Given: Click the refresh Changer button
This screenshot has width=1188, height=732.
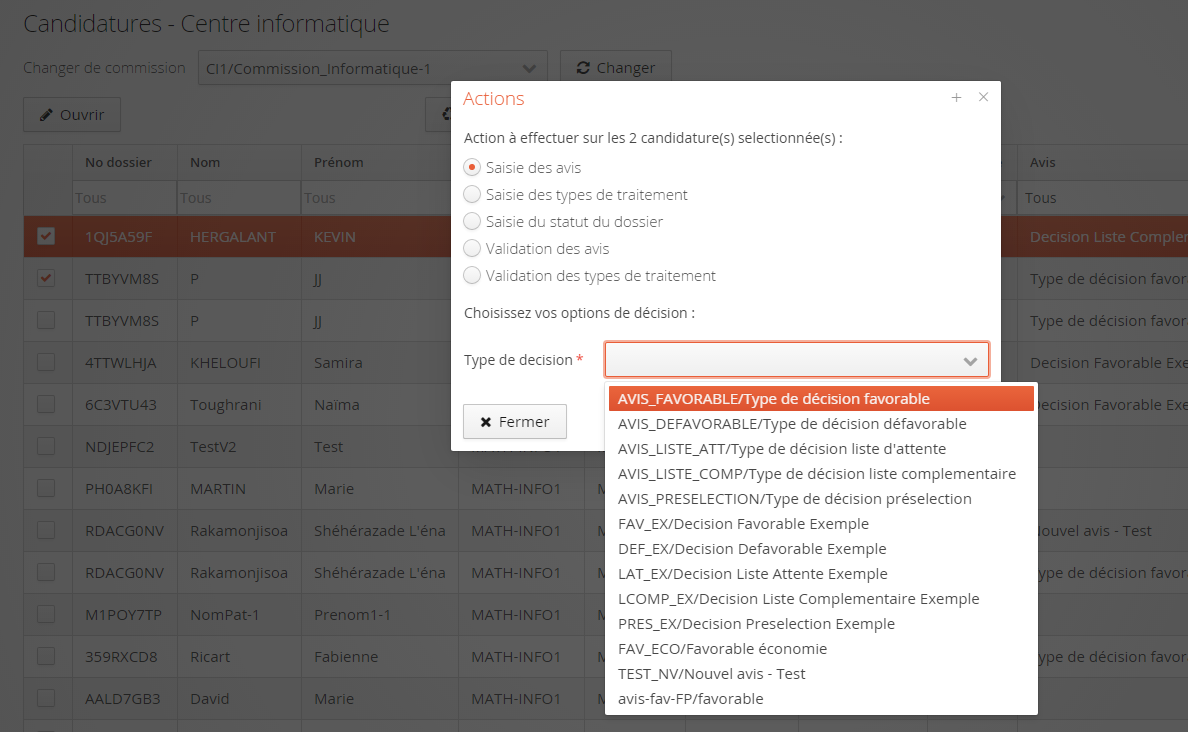Looking at the screenshot, I should tap(615, 68).
